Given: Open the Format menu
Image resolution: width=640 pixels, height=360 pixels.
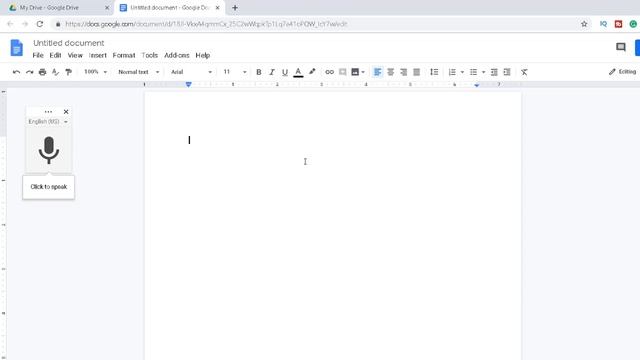Looking at the screenshot, I should pos(124,55).
